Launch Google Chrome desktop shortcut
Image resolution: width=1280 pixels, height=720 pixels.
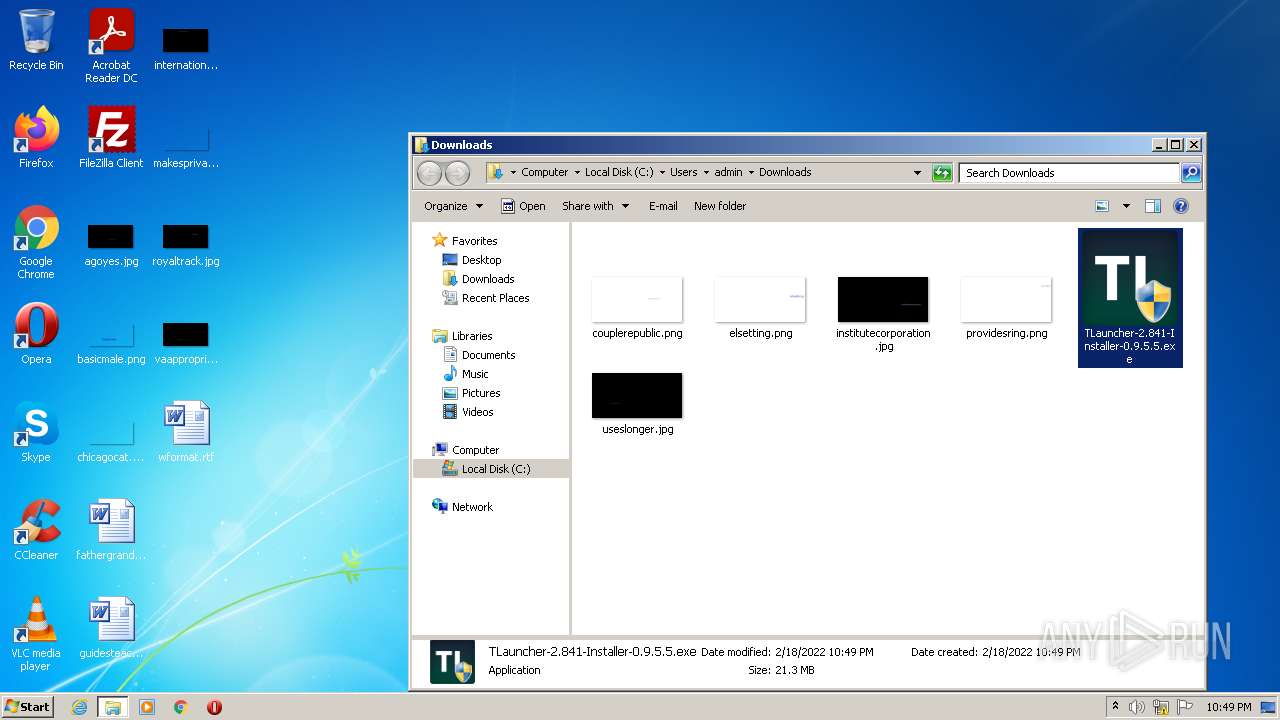(36, 242)
